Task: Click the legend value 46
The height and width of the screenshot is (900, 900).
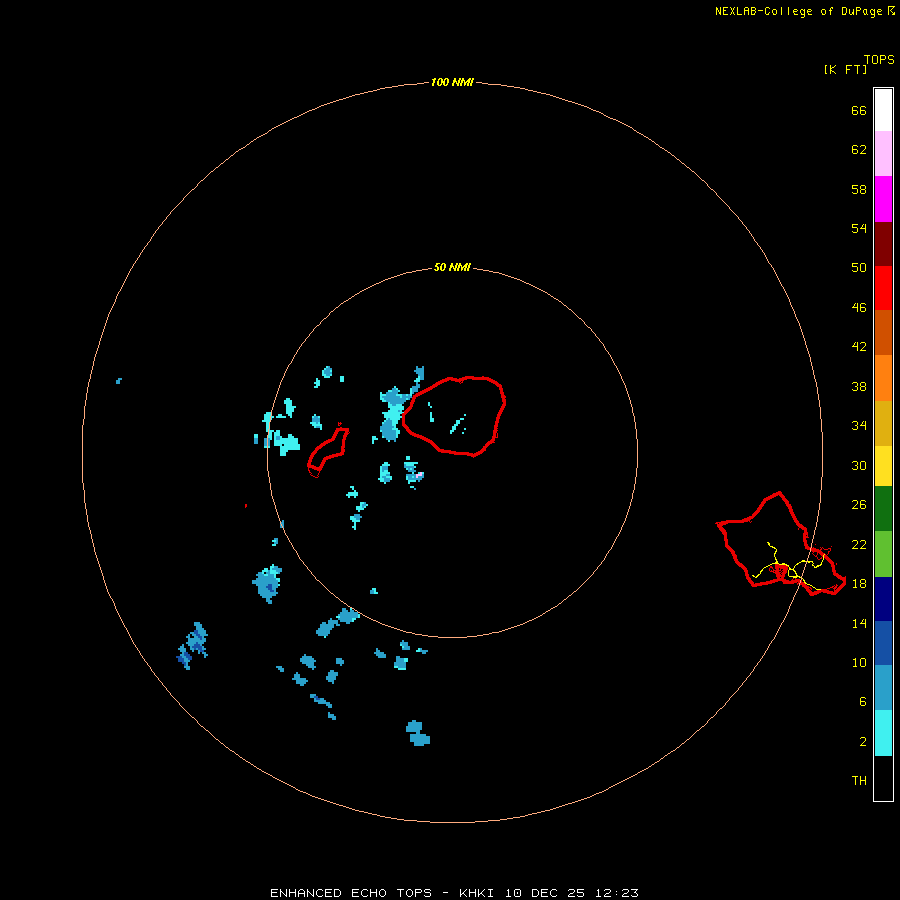Action: coord(859,307)
